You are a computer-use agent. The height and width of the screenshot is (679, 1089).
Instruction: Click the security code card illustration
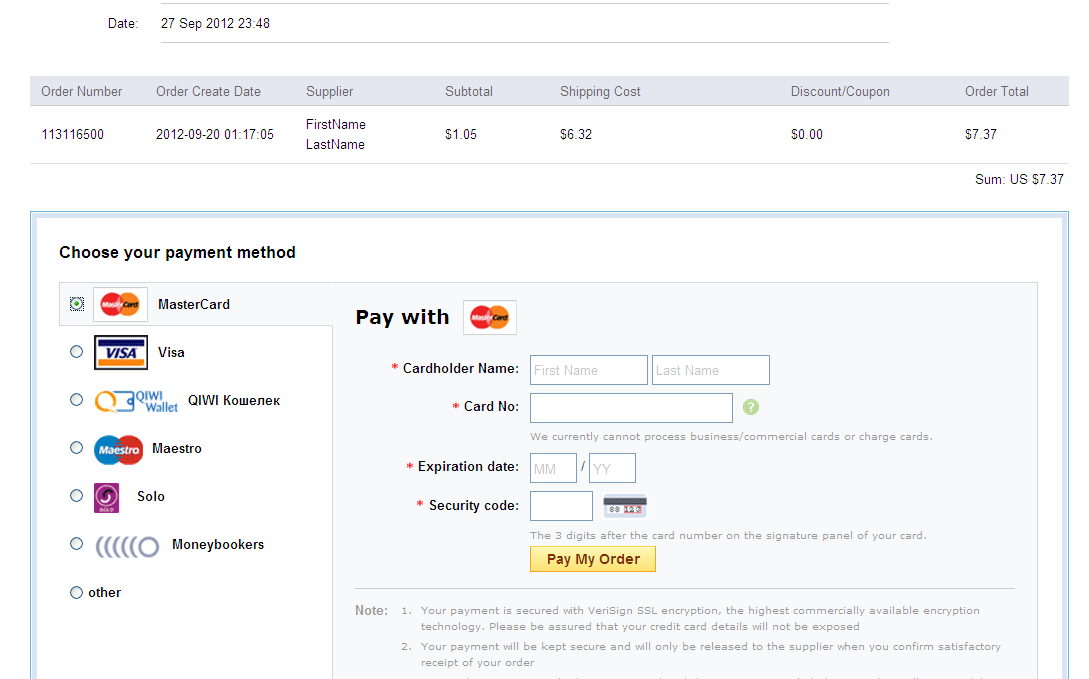tap(625, 506)
